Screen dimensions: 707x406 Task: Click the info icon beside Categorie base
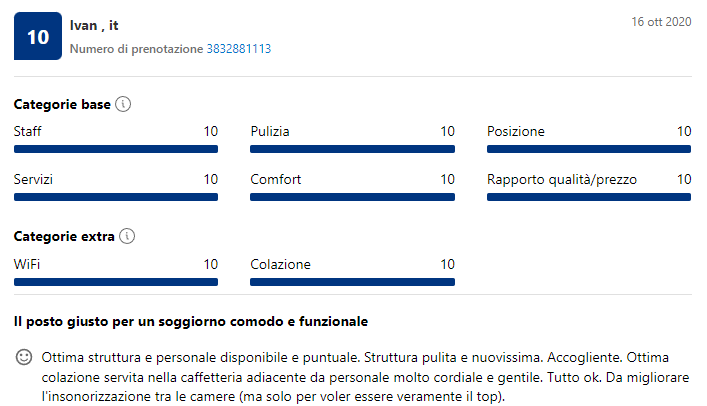pos(123,104)
